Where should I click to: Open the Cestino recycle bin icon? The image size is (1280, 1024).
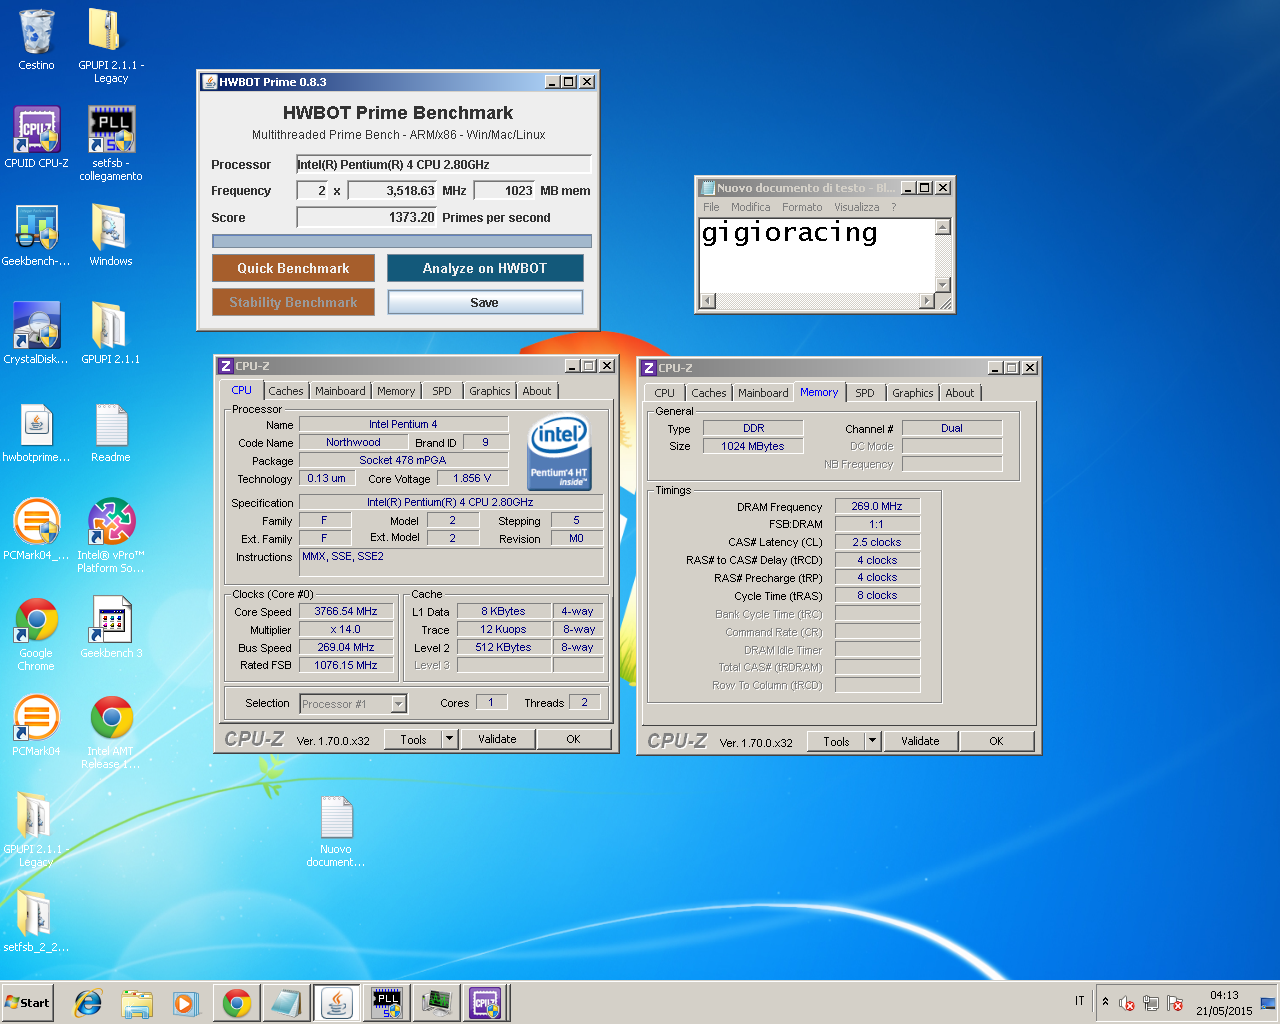tap(36, 40)
